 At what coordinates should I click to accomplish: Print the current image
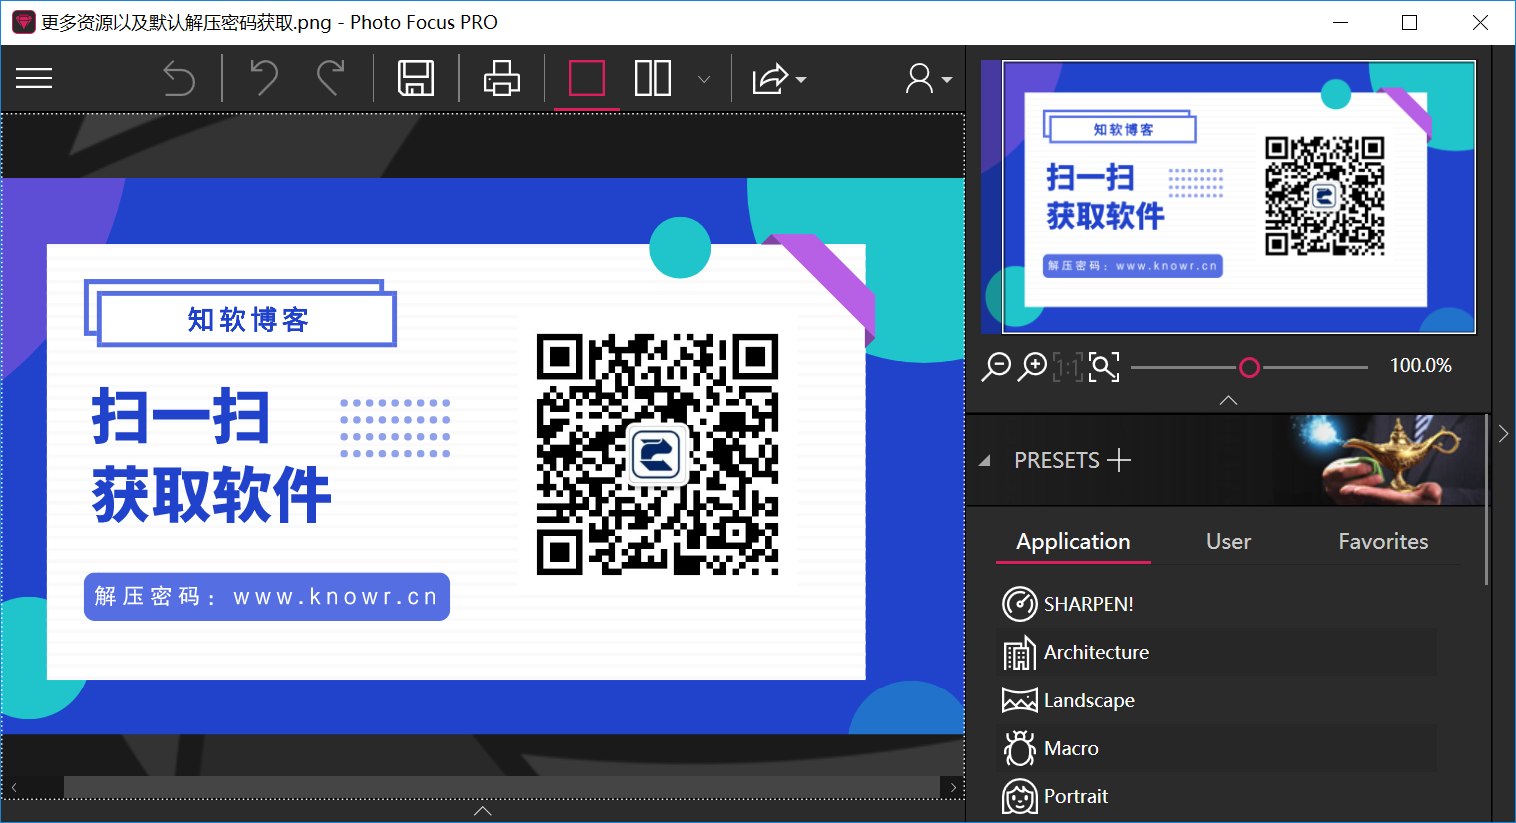(501, 78)
